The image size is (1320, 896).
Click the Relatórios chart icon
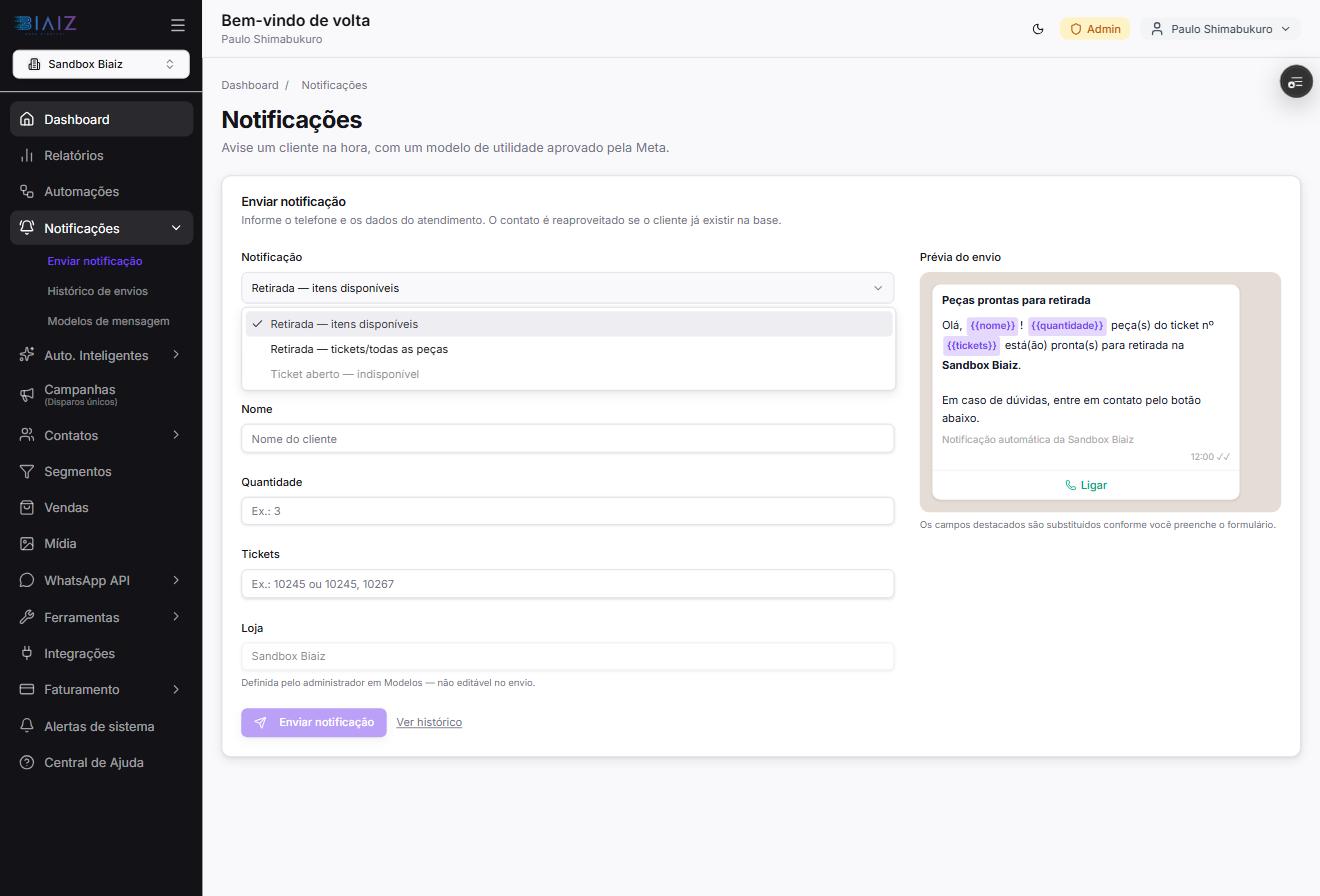tap(27, 155)
